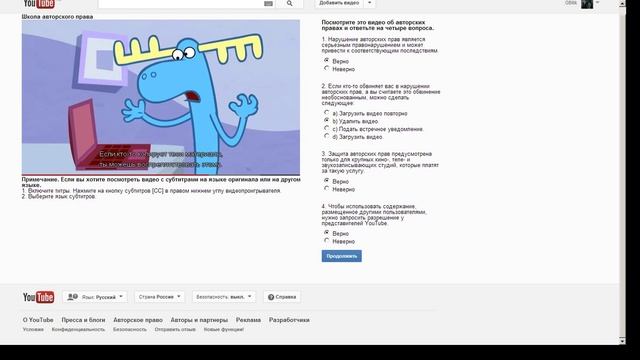Open the Авторское право footer link

(x=138, y=320)
